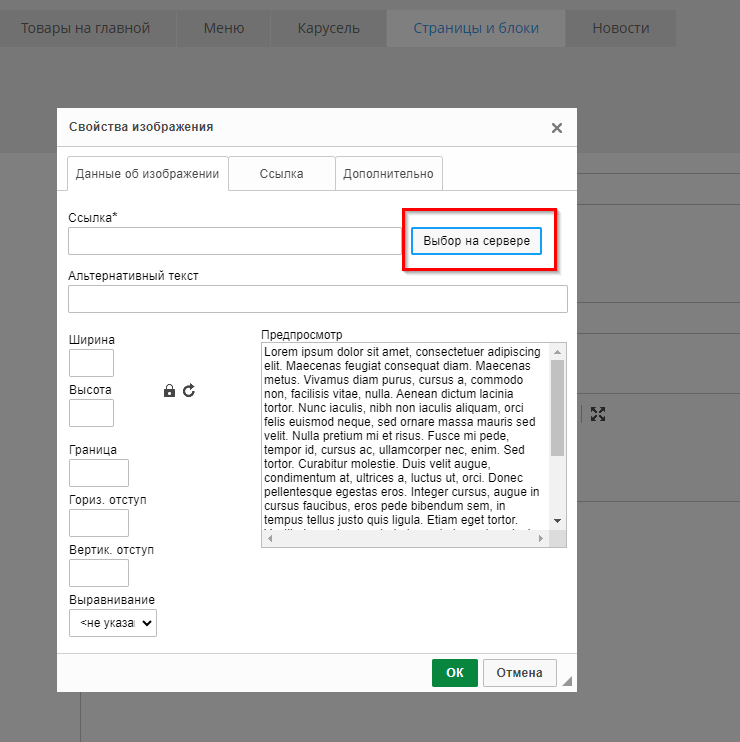Close the image properties dialog
This screenshot has height=742, width=740.
pyautogui.click(x=557, y=128)
